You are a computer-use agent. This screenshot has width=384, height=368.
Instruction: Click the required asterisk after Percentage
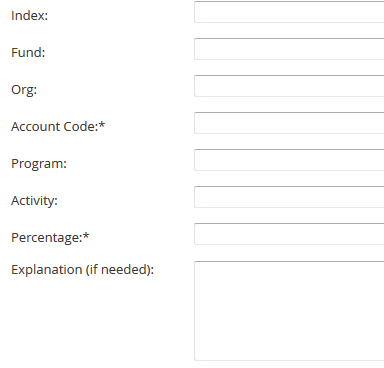[86, 236]
